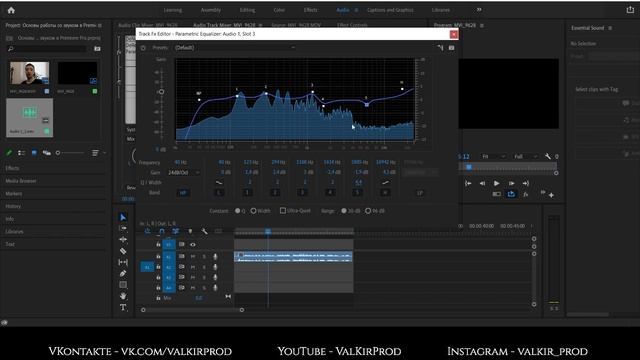This screenshot has width=640, height=360.
Task: Select the Razor tool
Action: (x=123, y=251)
